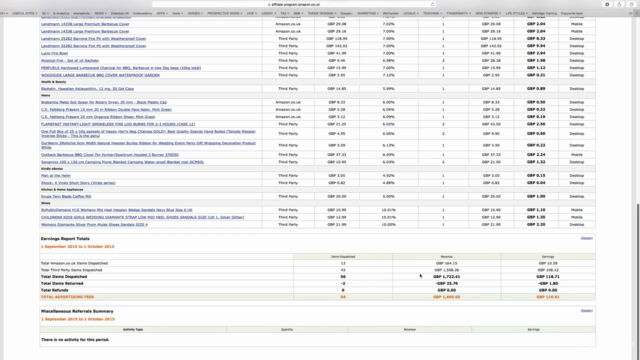This screenshot has width=640, height=360.
Task: Open the Happy Hari's Nag Champa incense link
Action: tap(148, 133)
